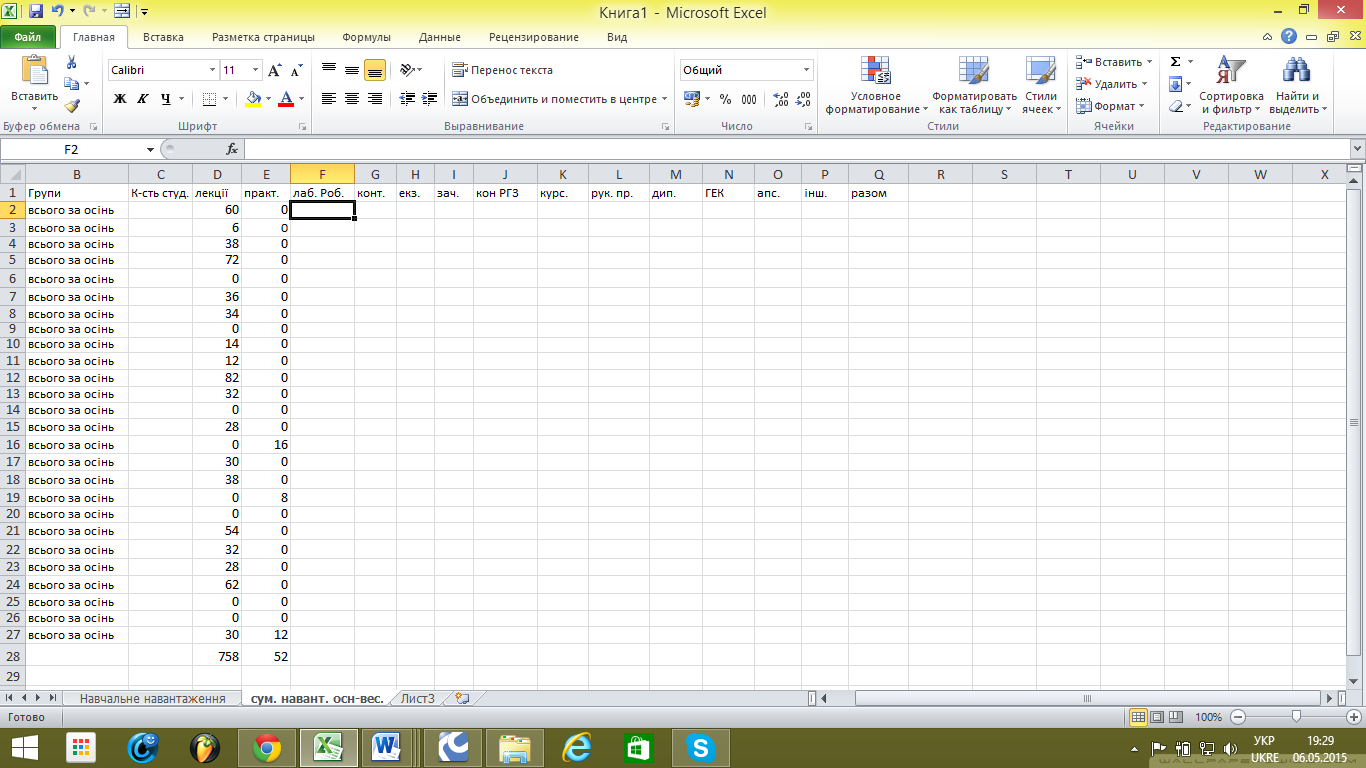Image resolution: width=1366 pixels, height=768 pixels.
Task: Expand the Общий number format dropdown
Action: [x=806, y=70]
